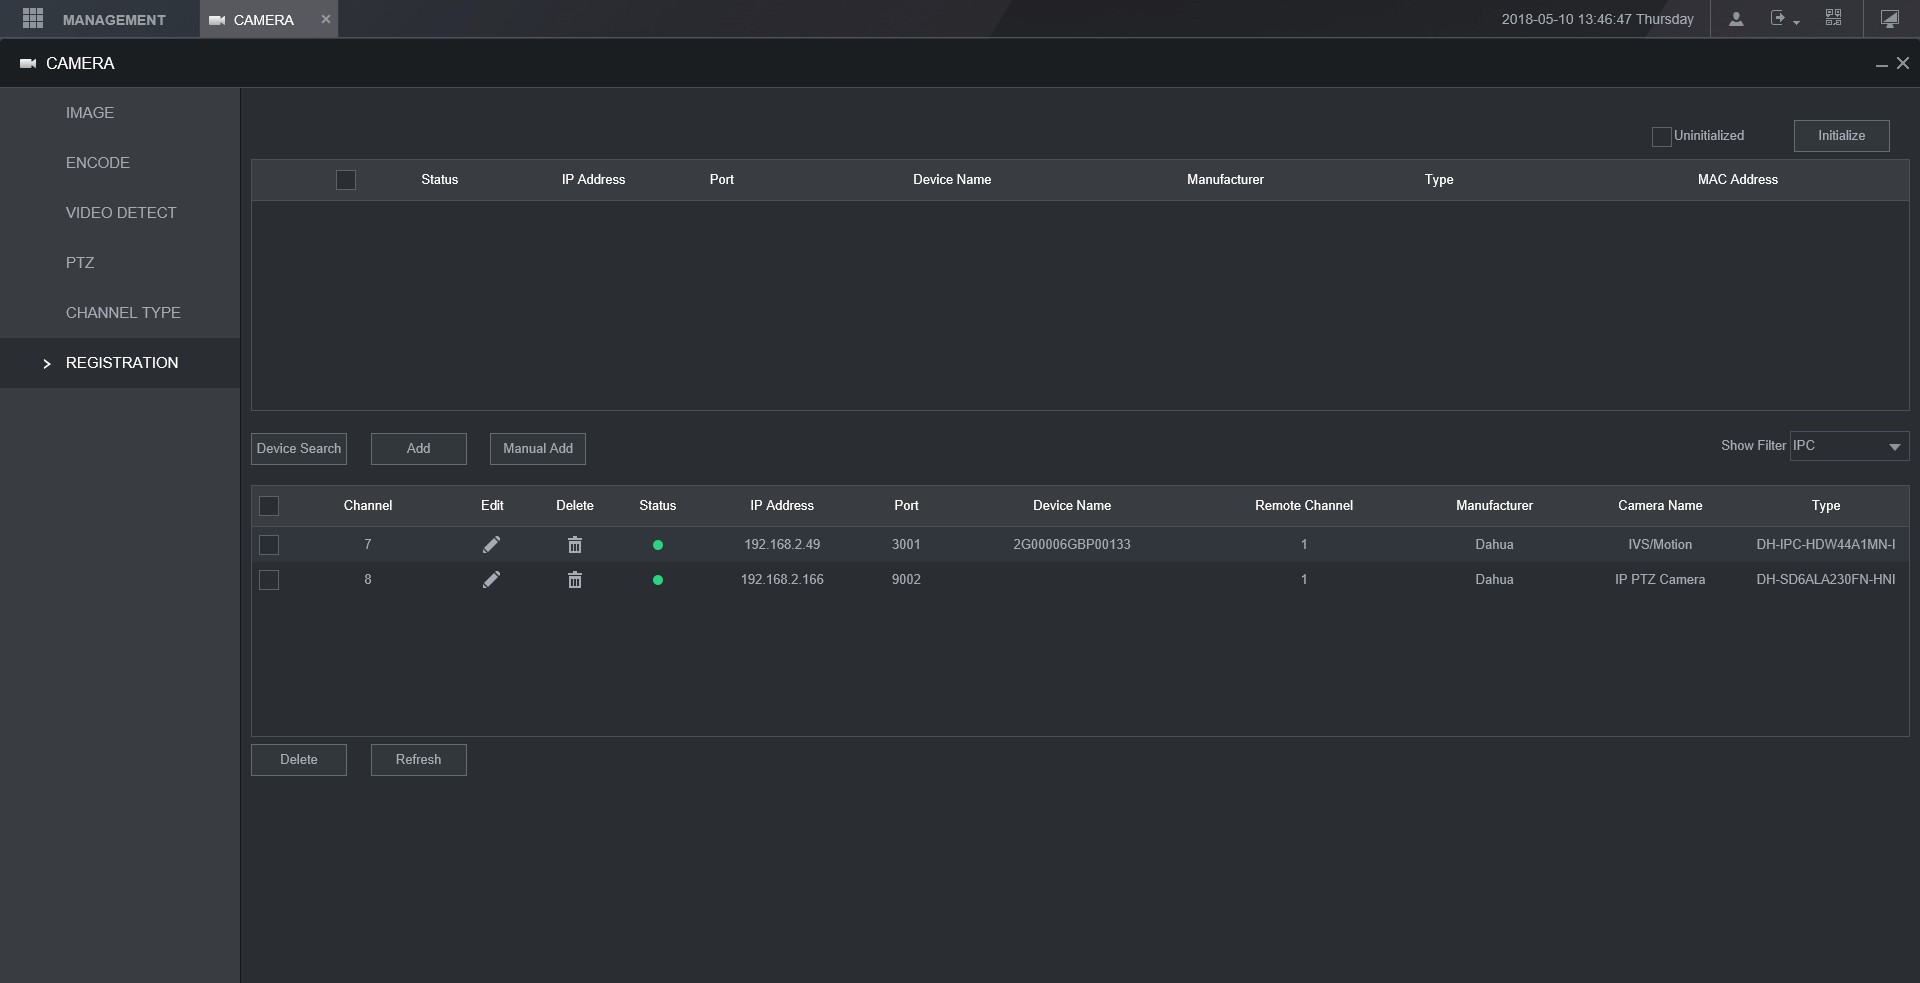The image size is (1920, 983).
Task: Edit channel 7 with the pencil icon
Action: click(x=491, y=545)
